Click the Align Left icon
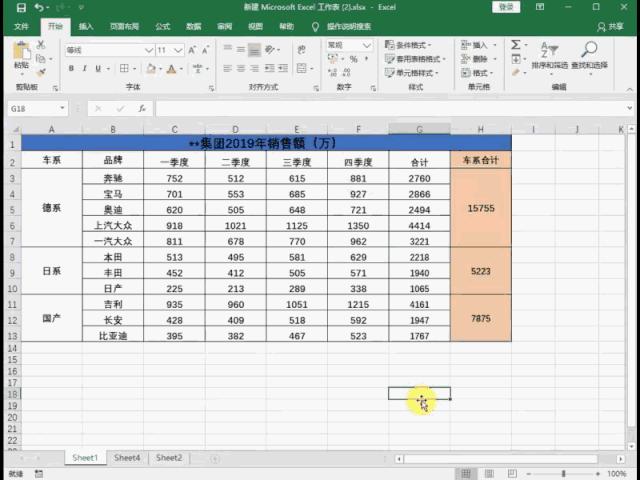 click(228, 69)
